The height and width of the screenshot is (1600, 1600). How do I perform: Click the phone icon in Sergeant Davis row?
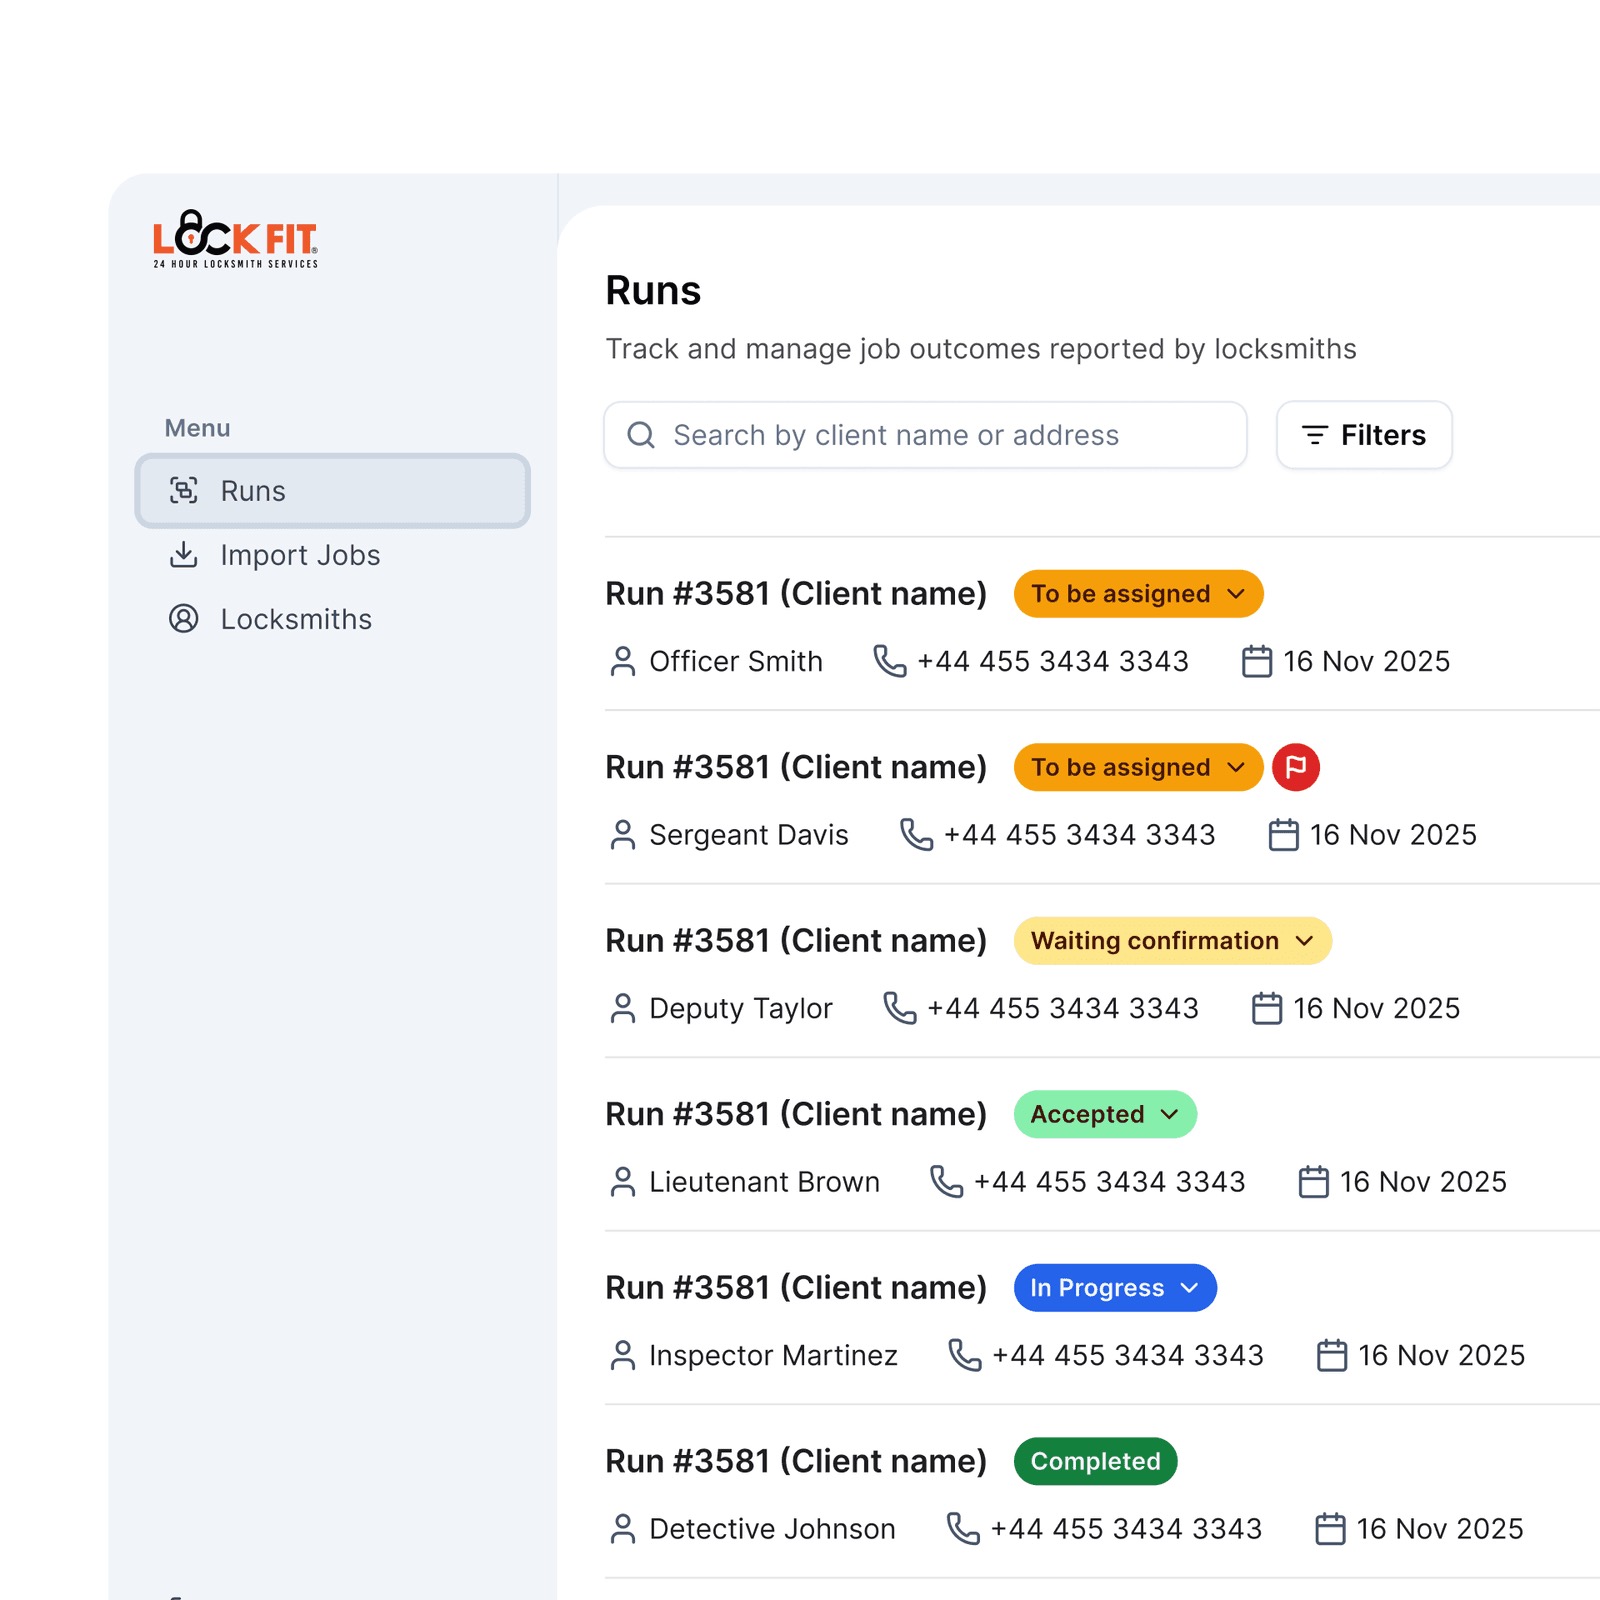(x=916, y=835)
